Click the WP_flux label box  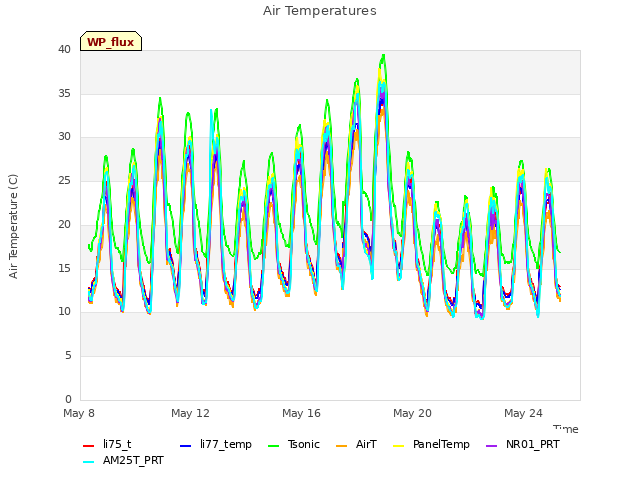(x=111, y=41)
